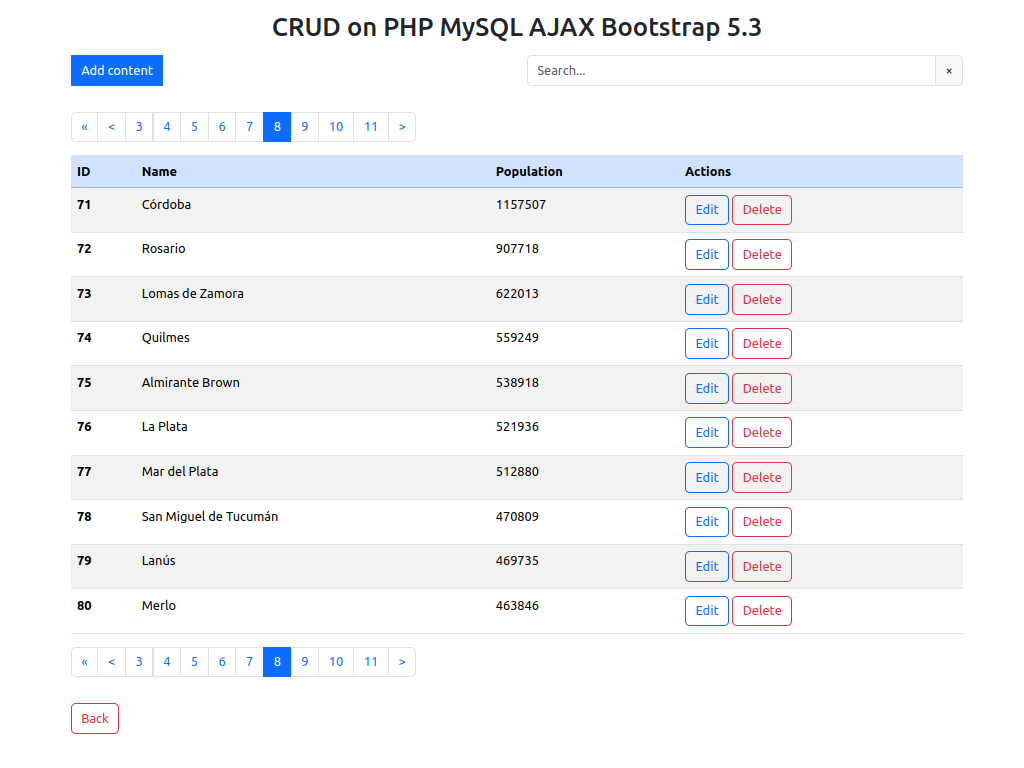The width and height of the screenshot is (1024, 768).
Task: Select page 10 in bottom pagination
Action: (336, 661)
